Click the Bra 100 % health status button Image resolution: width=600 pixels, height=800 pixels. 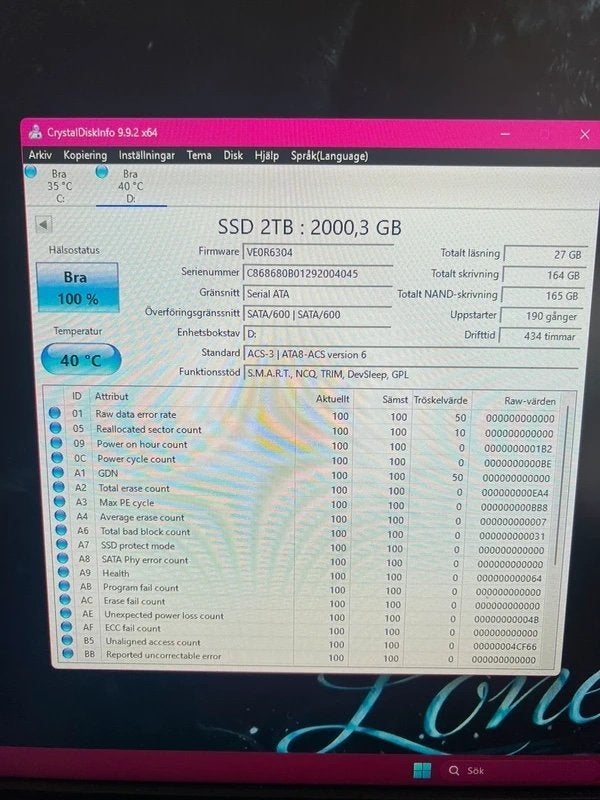pos(77,287)
